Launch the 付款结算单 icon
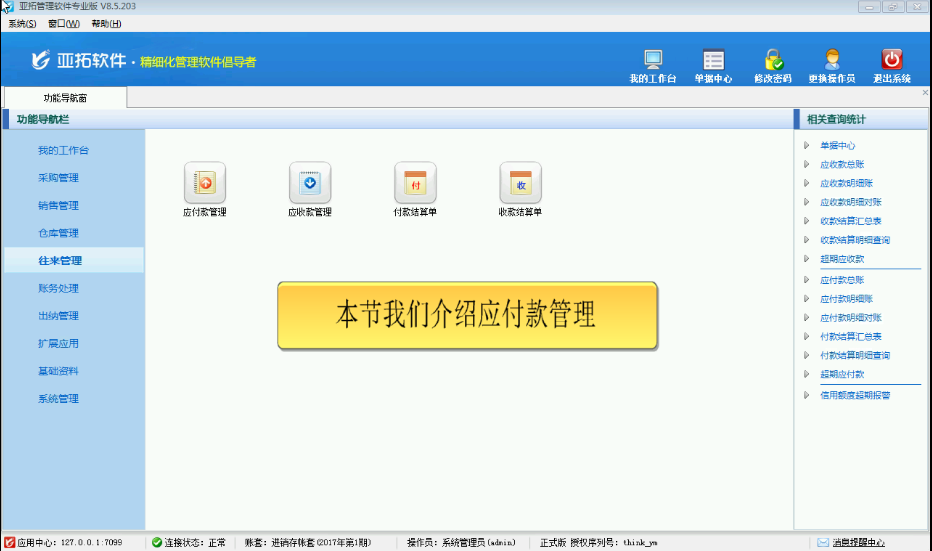The height and width of the screenshot is (551, 932). (415, 184)
